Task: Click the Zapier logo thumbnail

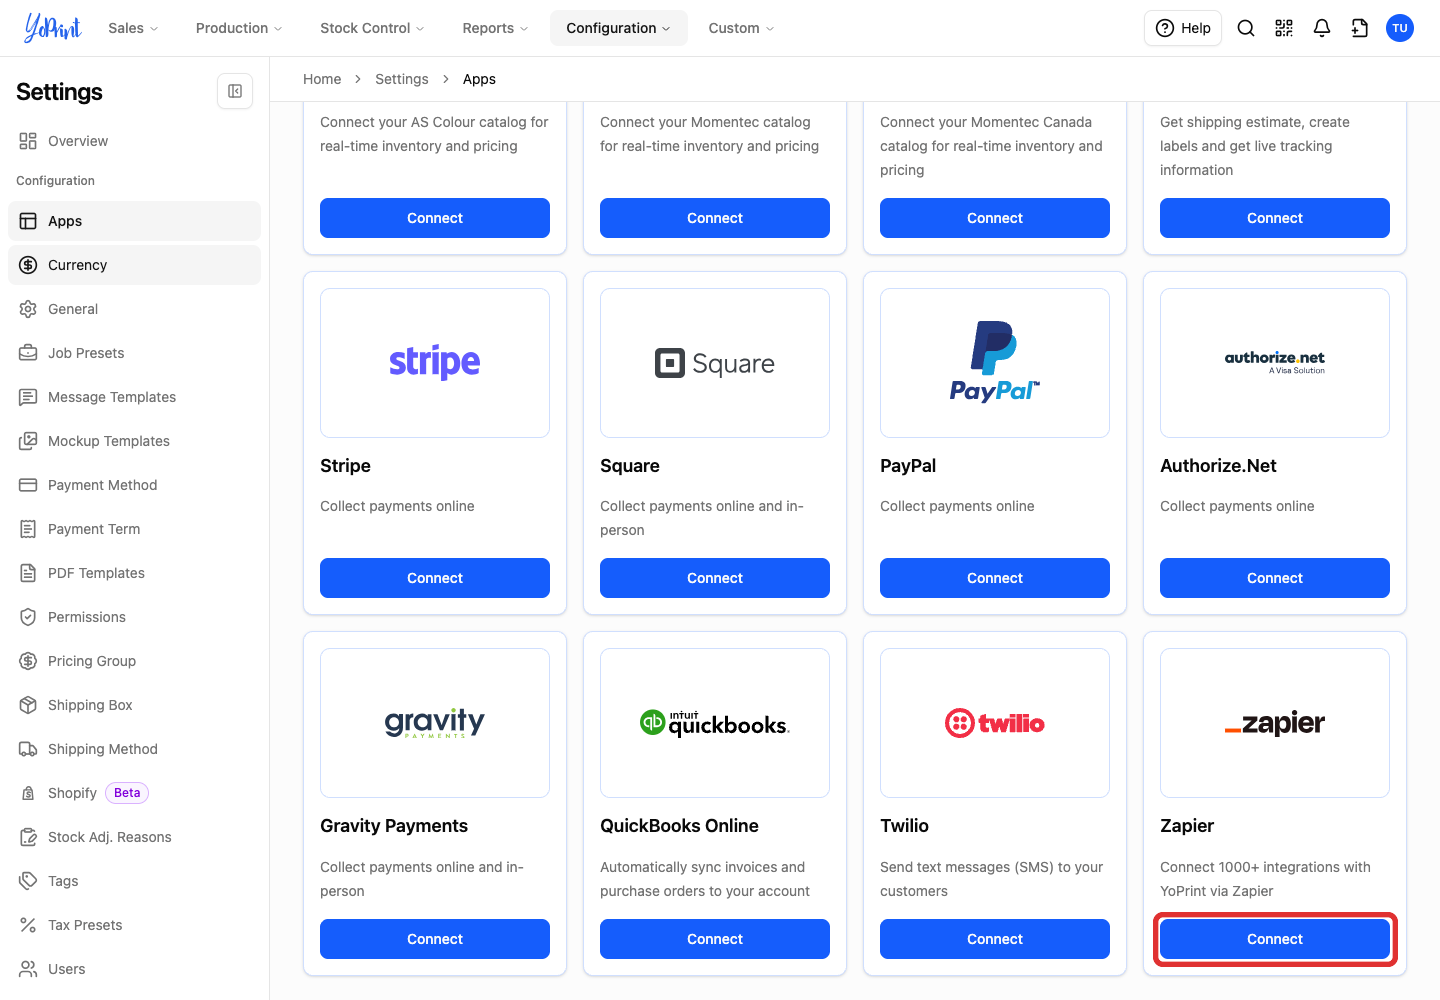Action: (x=1275, y=723)
